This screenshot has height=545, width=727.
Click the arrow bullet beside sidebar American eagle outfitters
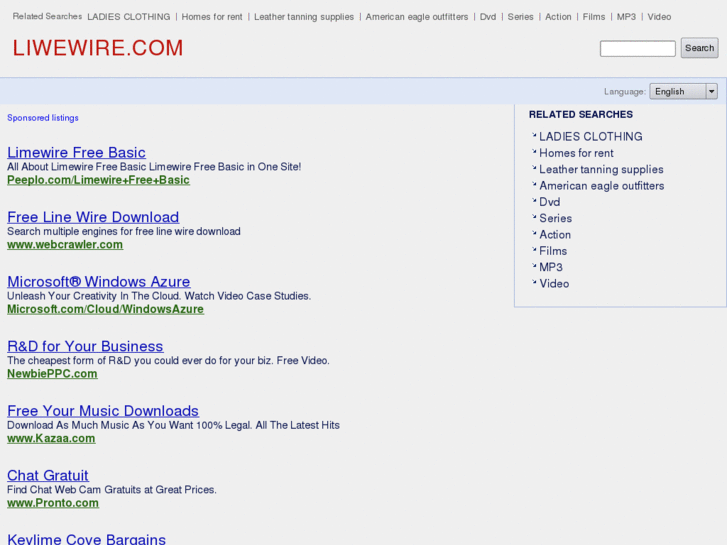[534, 184]
